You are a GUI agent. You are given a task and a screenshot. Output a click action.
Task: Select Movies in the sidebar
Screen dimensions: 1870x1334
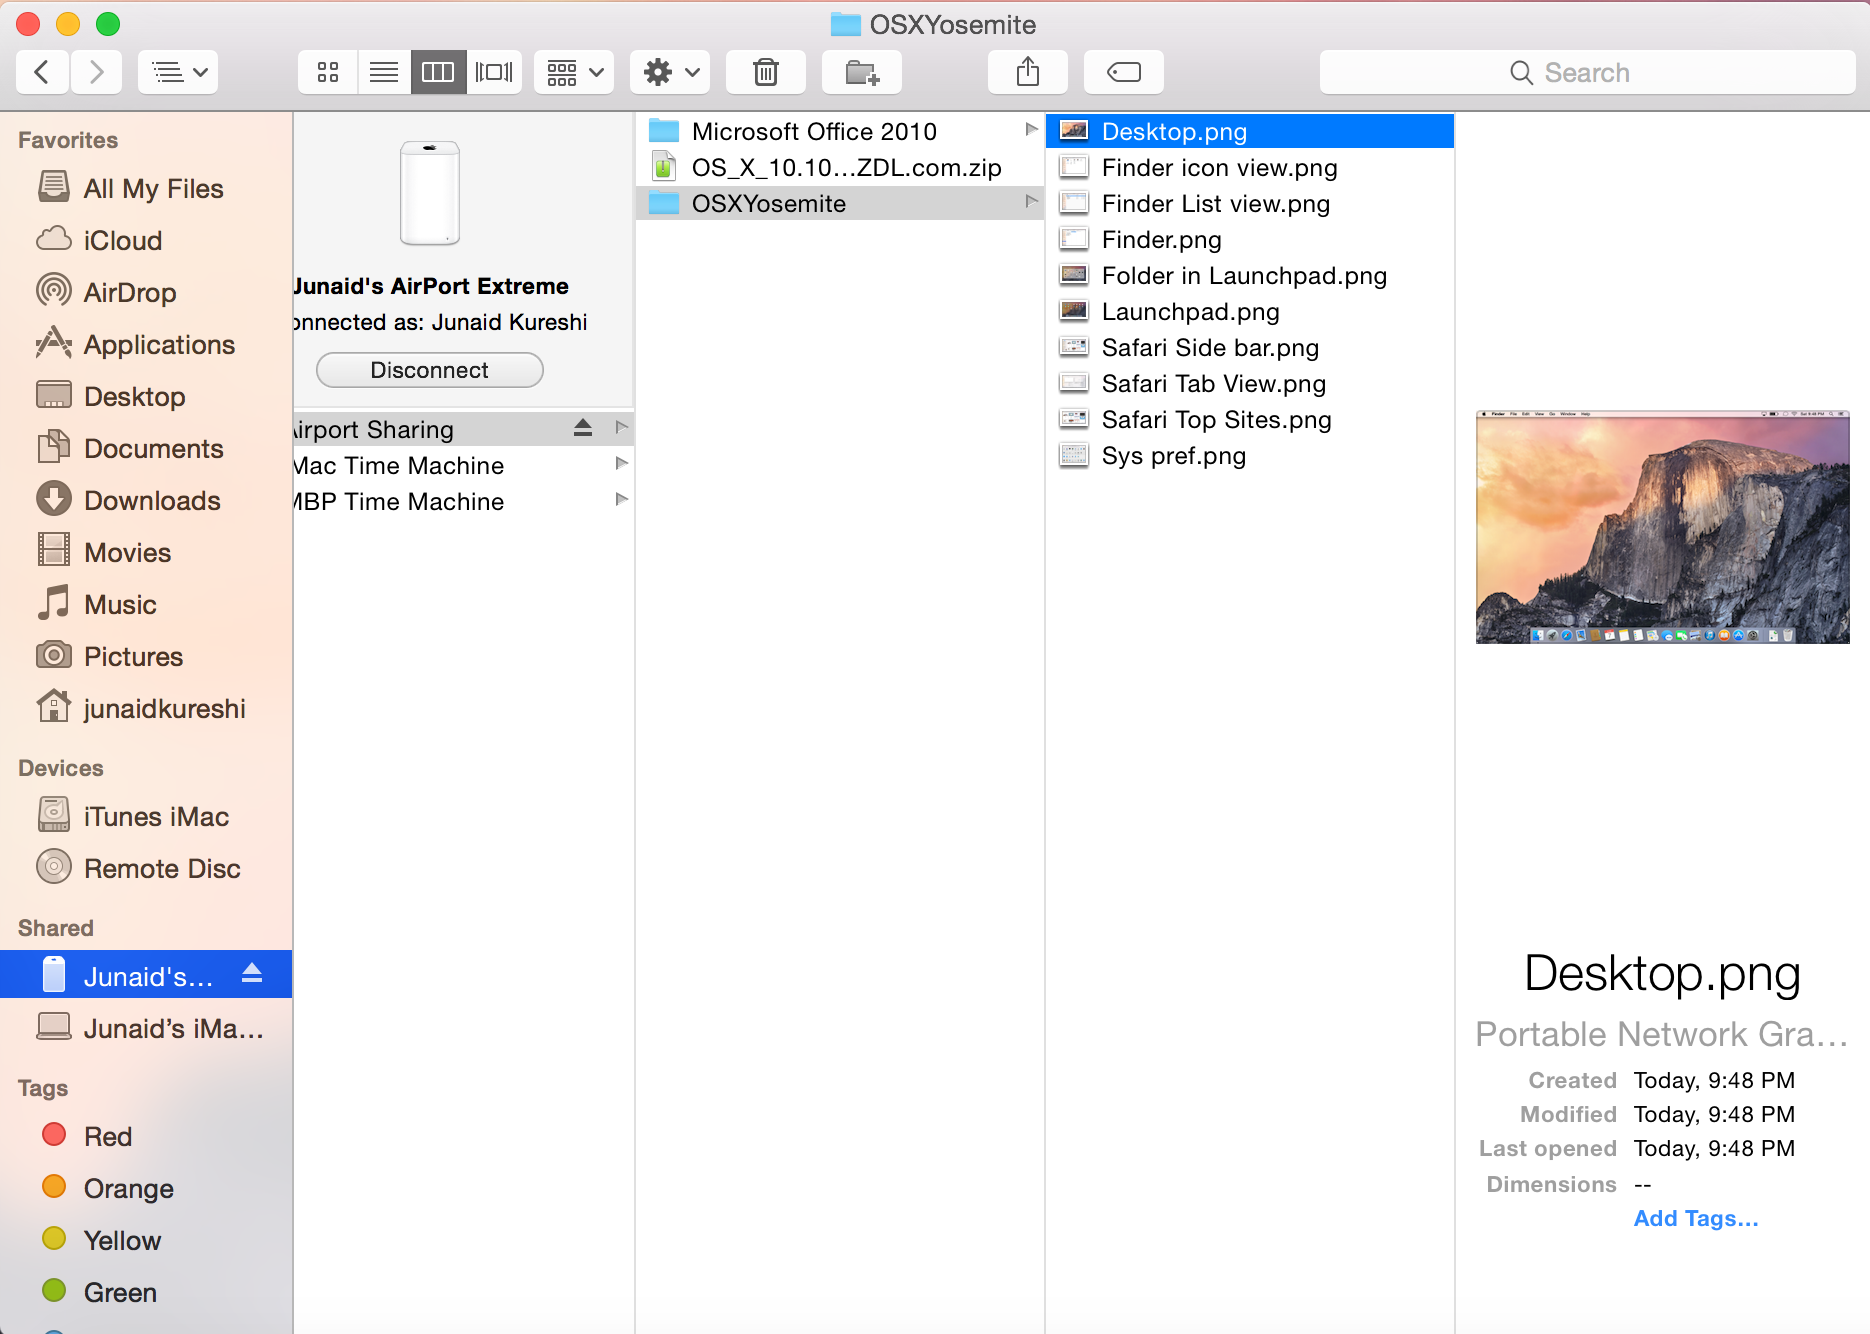coord(146,552)
